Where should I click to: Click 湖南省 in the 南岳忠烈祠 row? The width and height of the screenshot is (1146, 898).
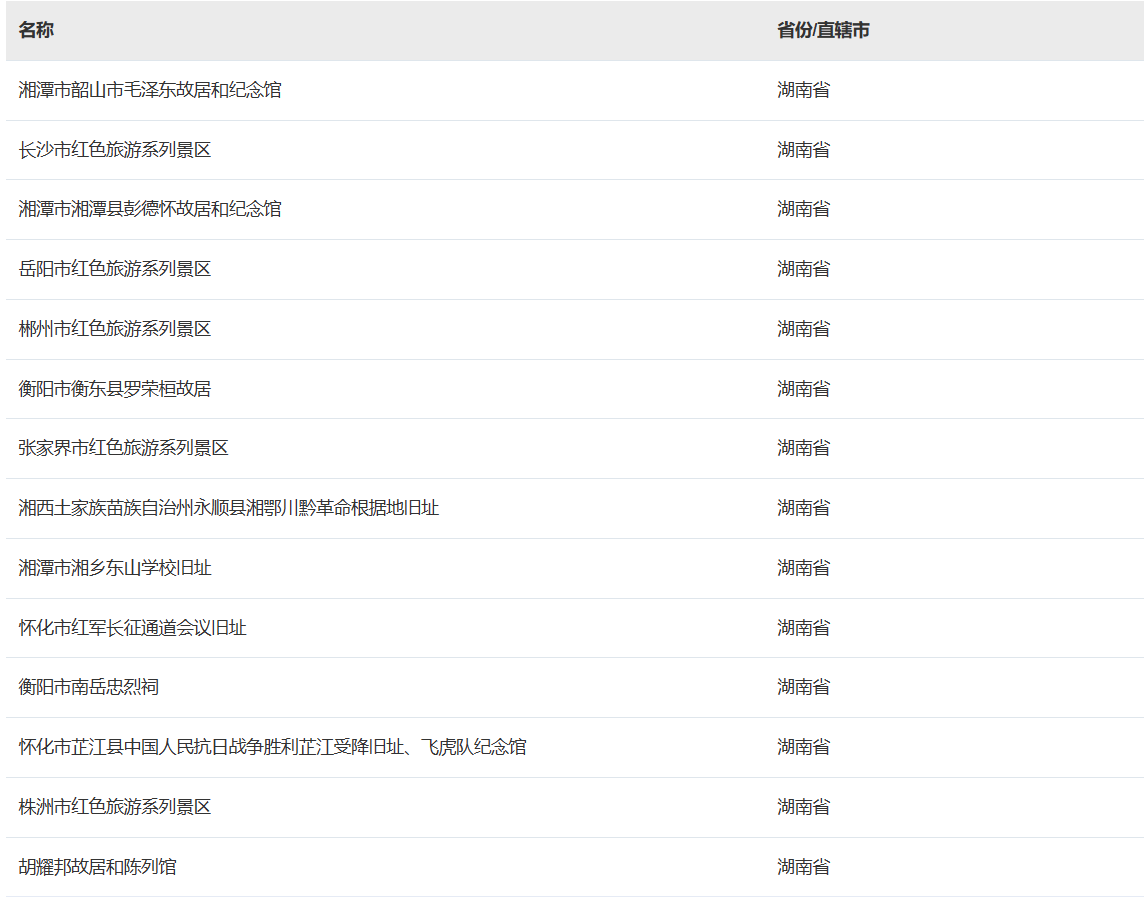(x=803, y=687)
